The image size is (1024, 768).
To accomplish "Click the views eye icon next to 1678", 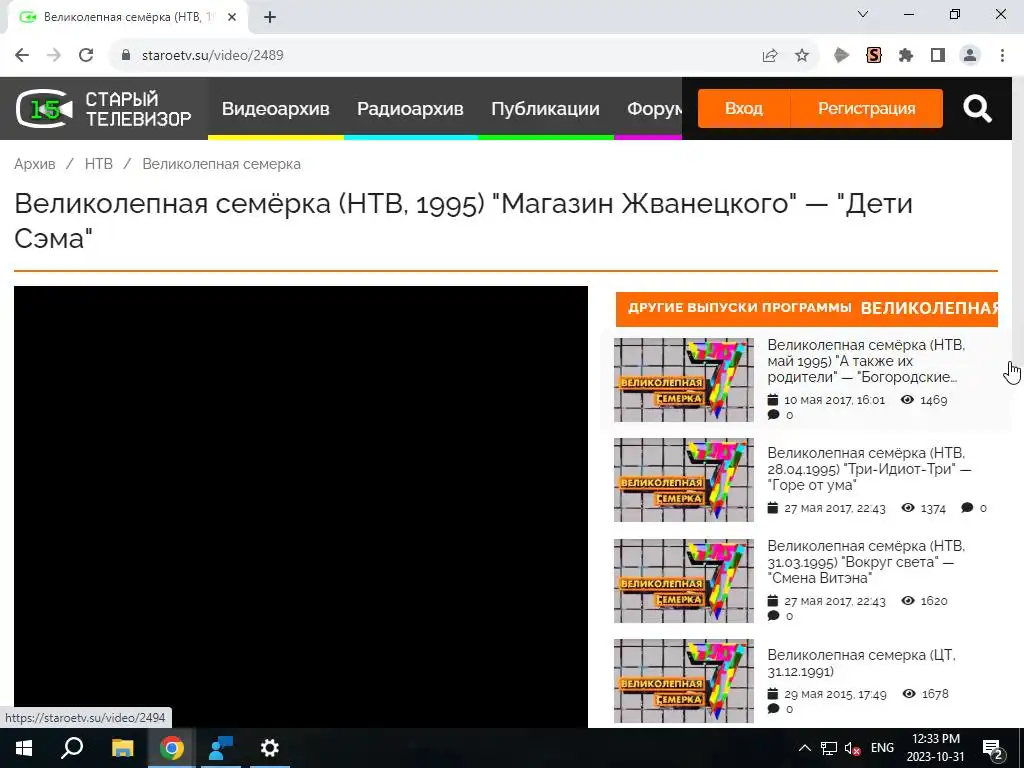I will 909,694.
